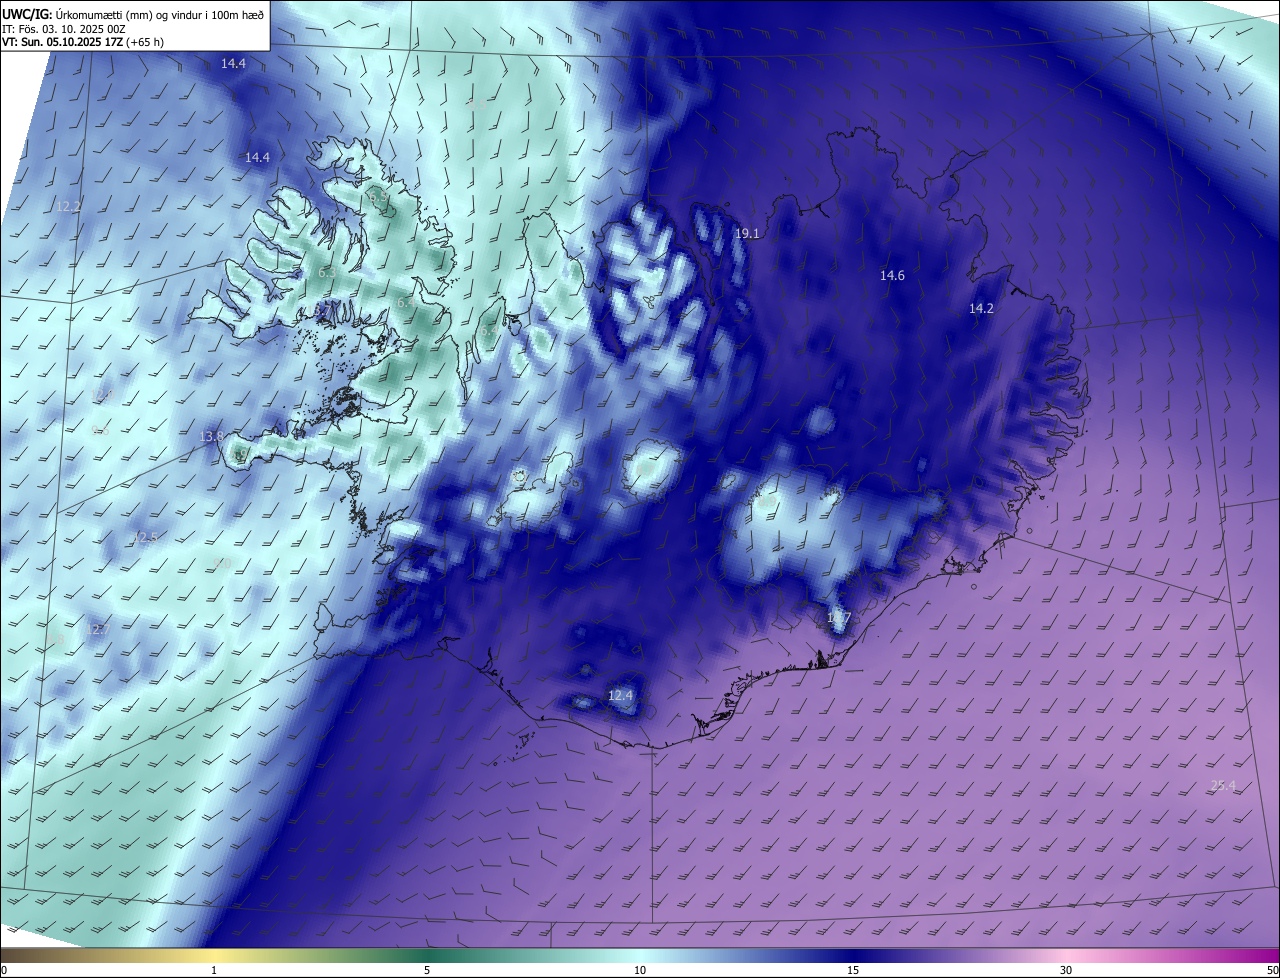Viewport: 1280px width, 978px height.
Task: Click the 14.2 value label on the map
Action: tap(981, 308)
